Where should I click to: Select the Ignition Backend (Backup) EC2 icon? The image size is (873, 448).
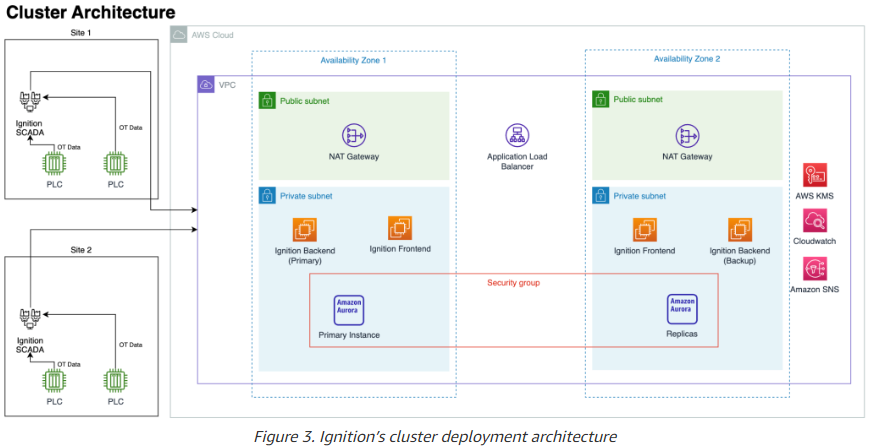(x=740, y=230)
